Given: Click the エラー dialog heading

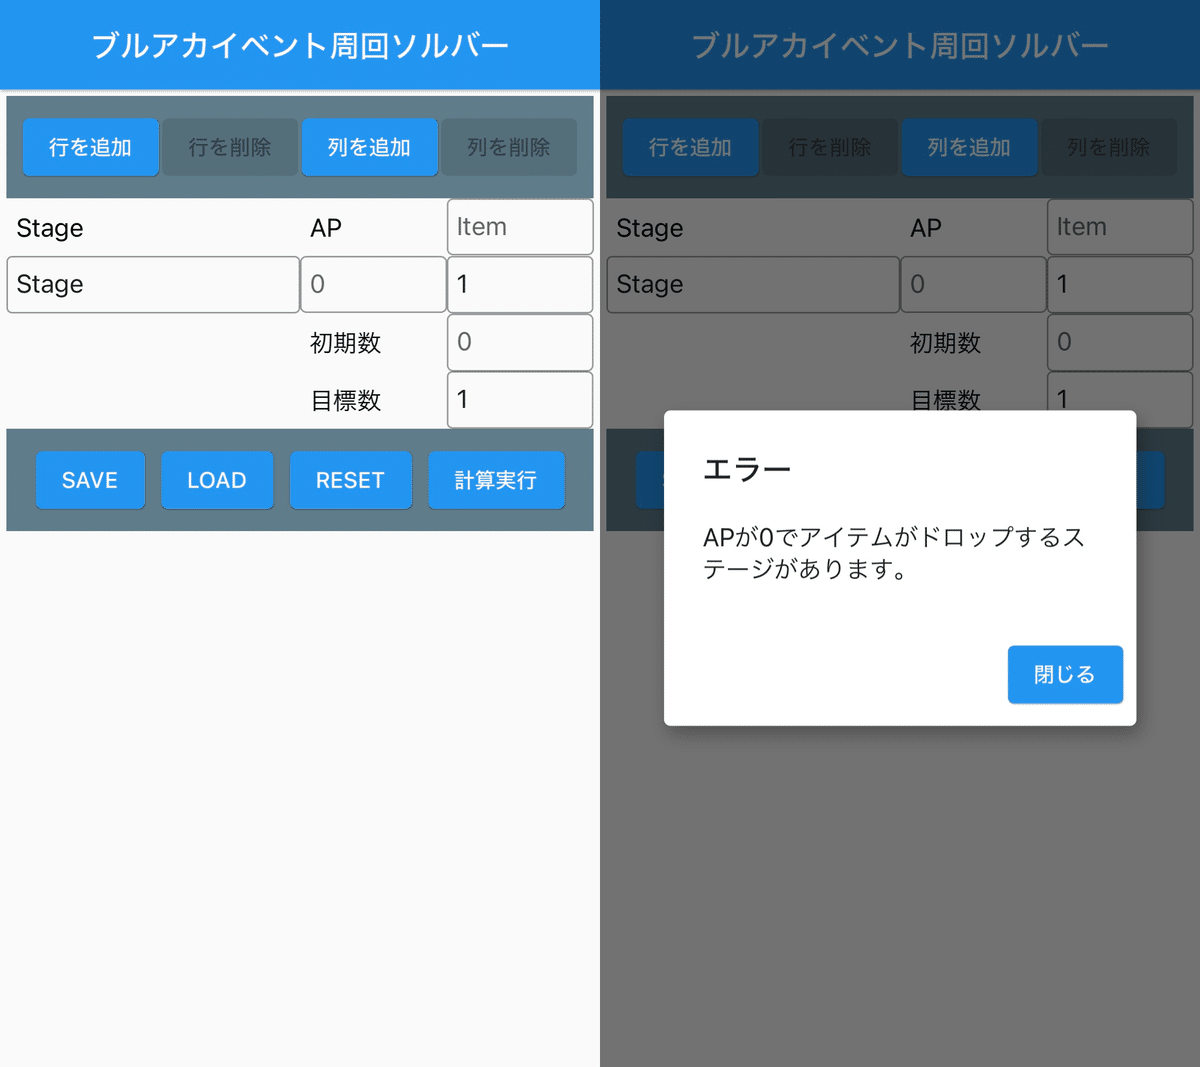Looking at the screenshot, I should (x=747, y=469).
